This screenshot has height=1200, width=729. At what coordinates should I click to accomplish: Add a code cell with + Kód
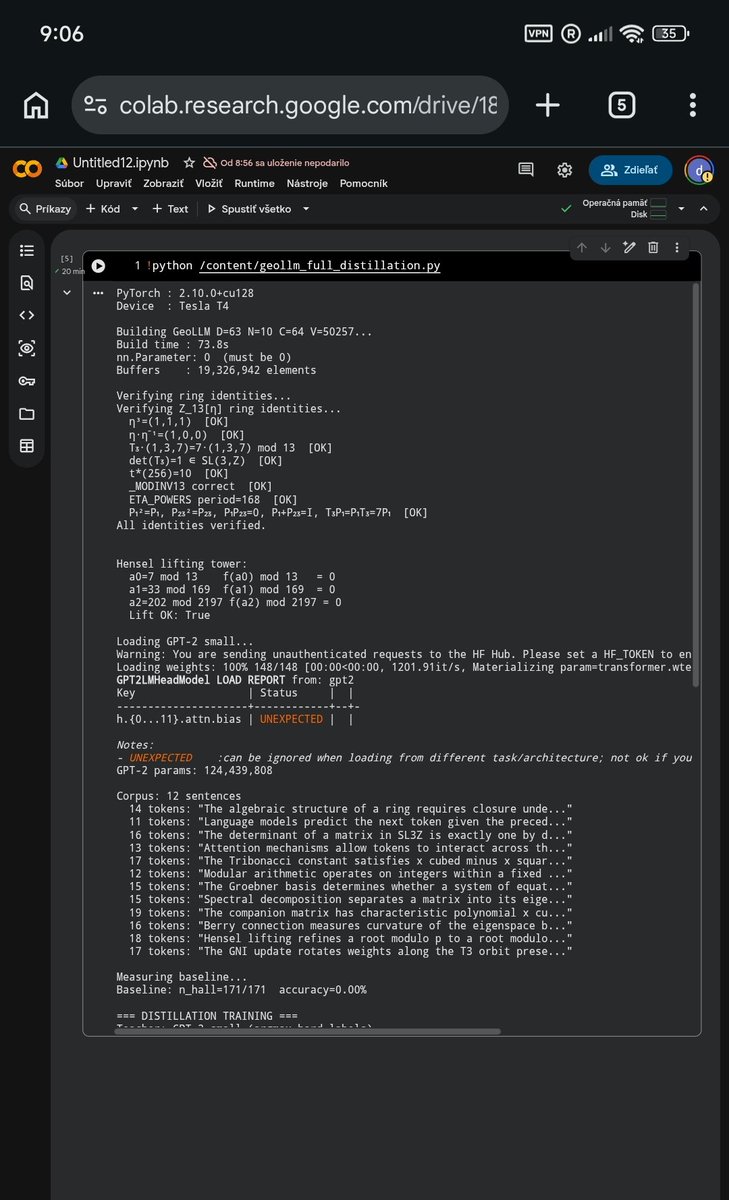(x=103, y=209)
